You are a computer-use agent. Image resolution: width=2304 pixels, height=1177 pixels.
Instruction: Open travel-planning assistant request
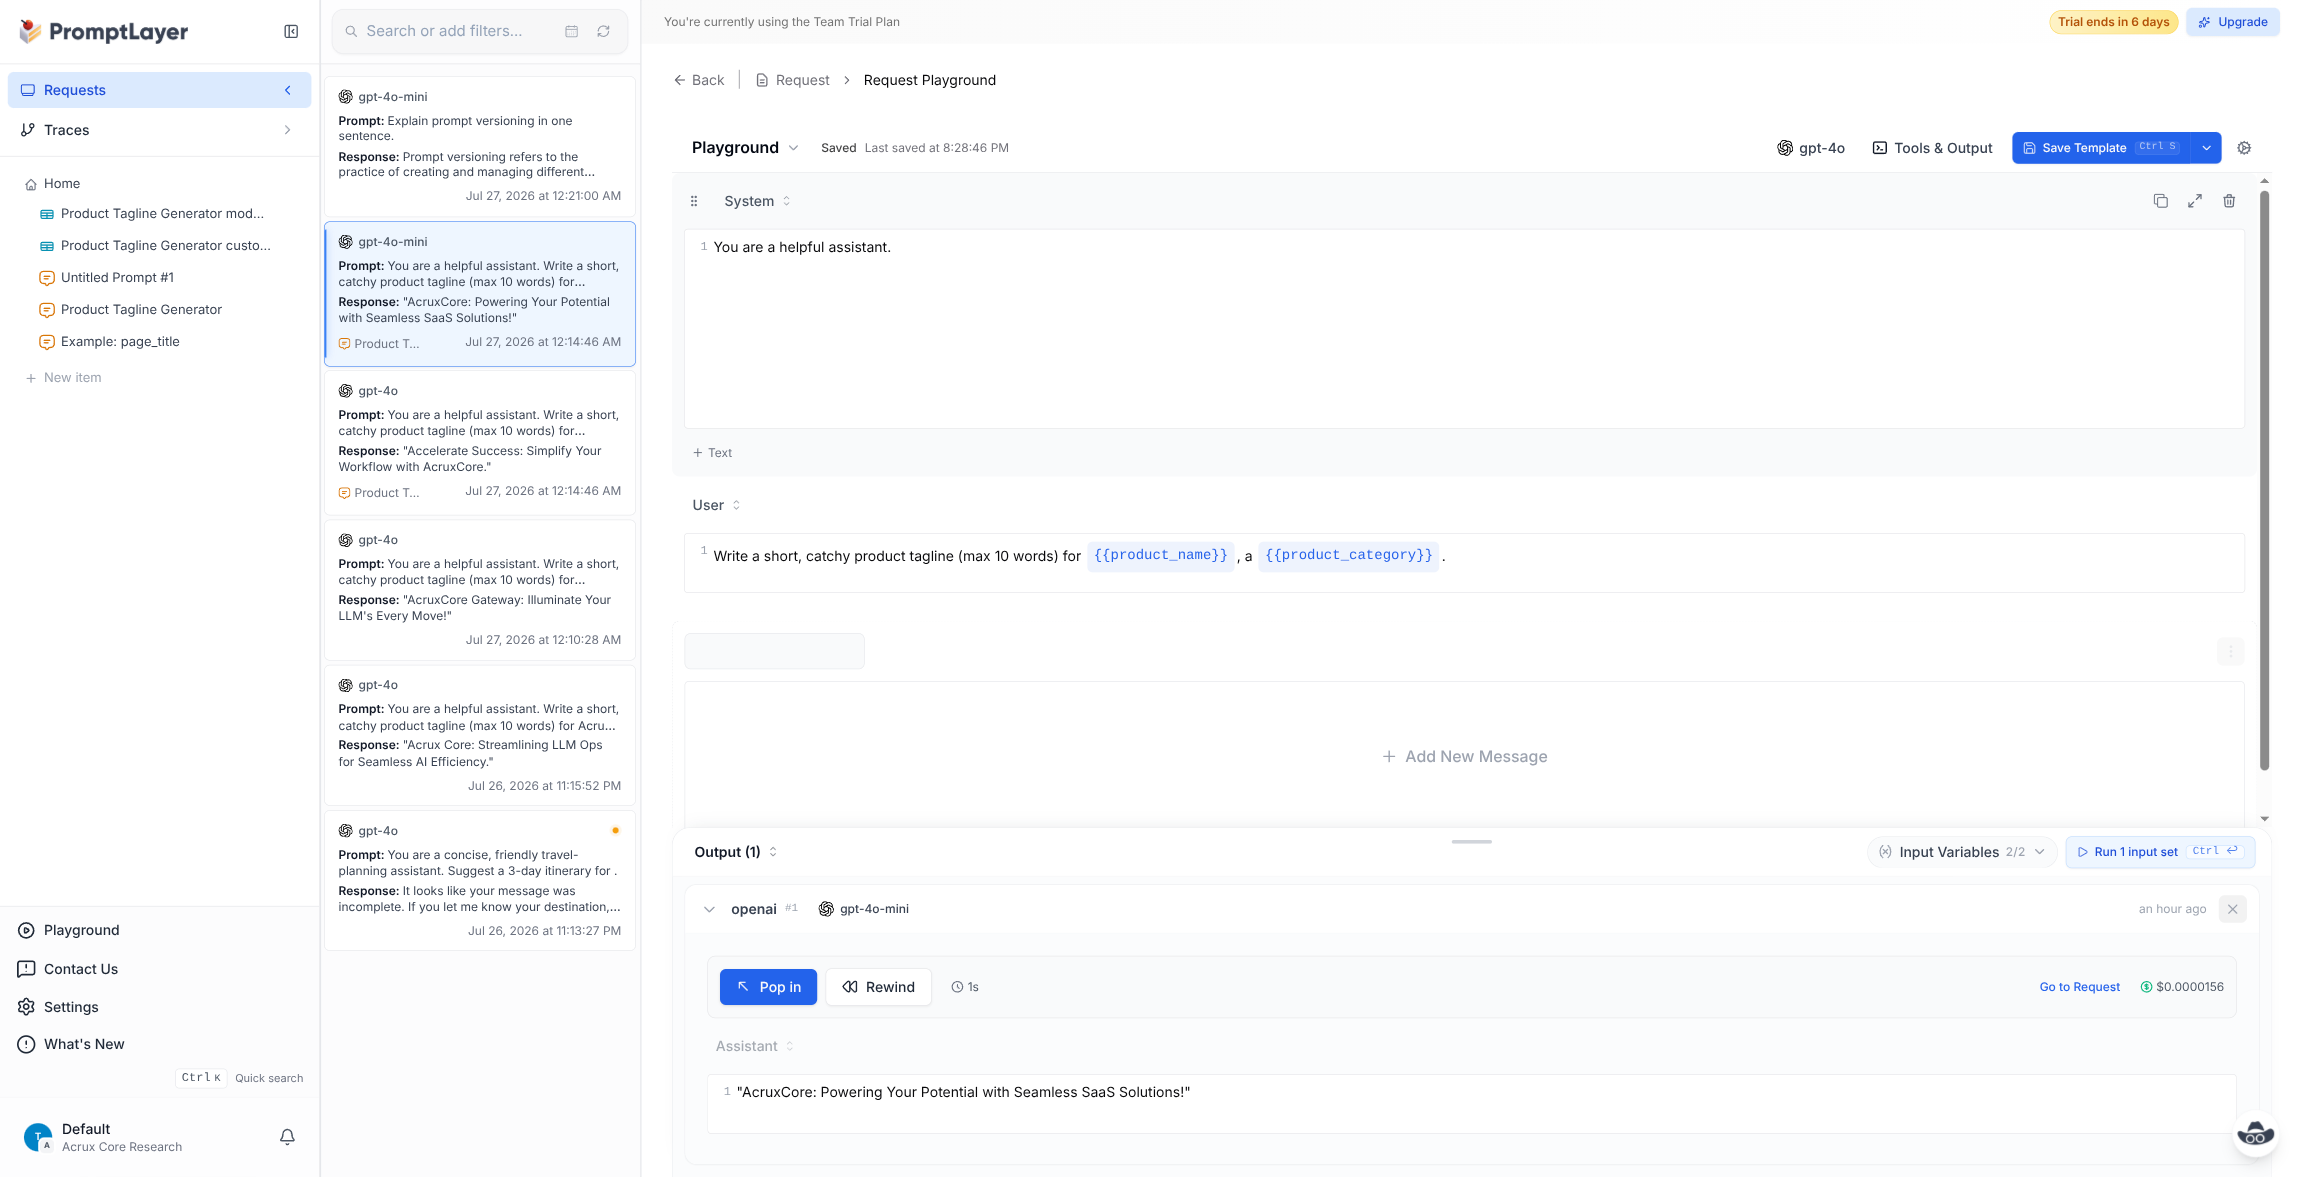click(480, 880)
